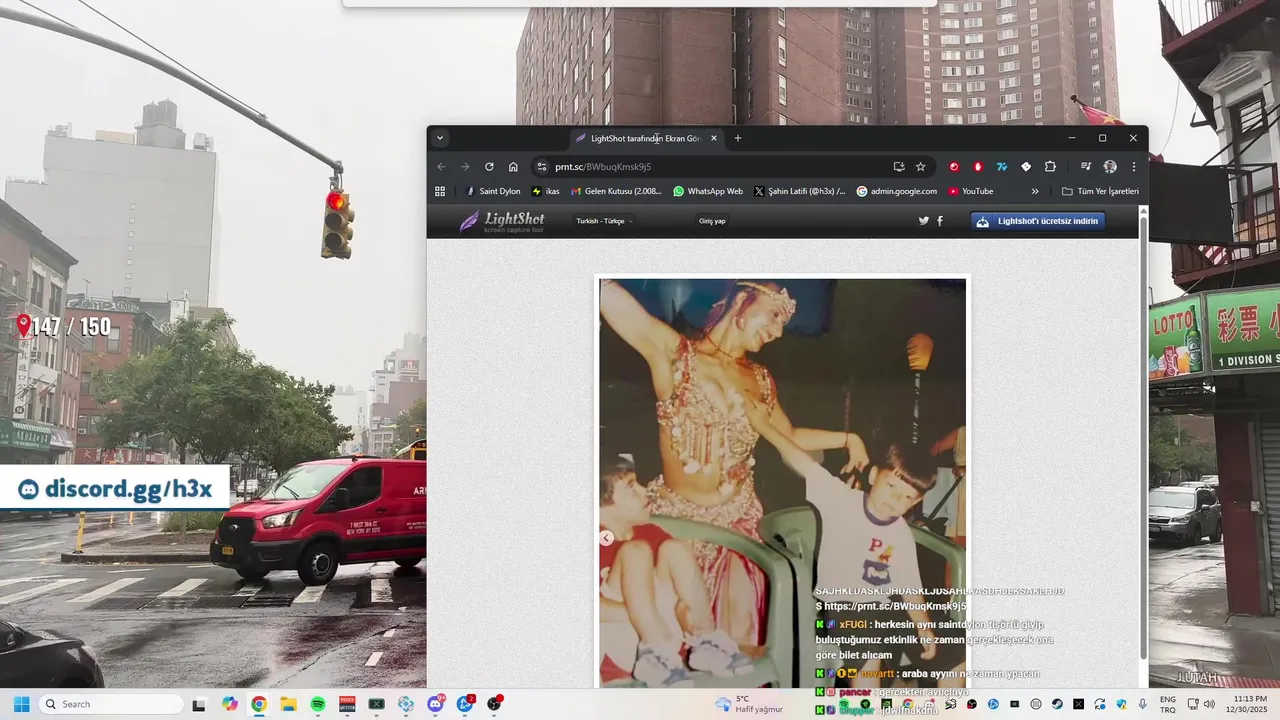Open the apps grid in bookmarks bar
1280x720 pixels.
[440, 191]
